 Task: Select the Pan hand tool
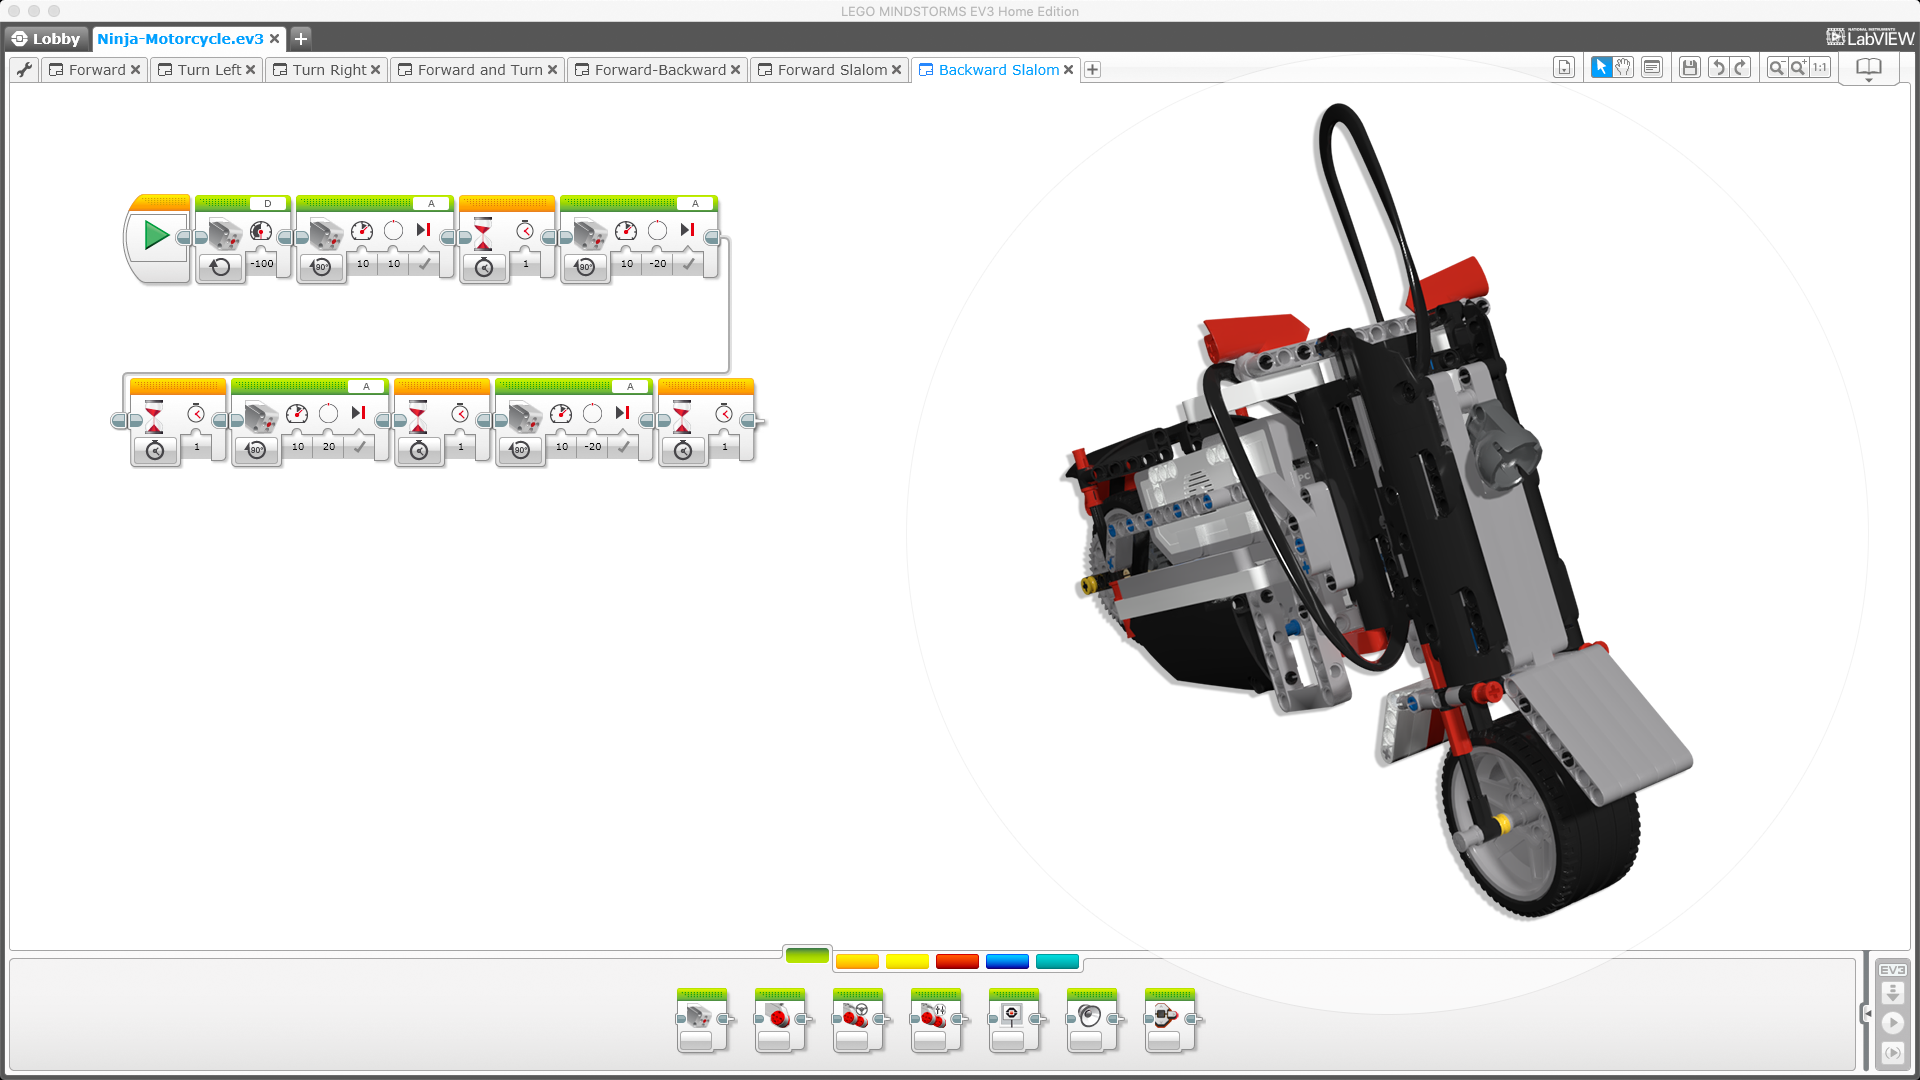[1623, 68]
